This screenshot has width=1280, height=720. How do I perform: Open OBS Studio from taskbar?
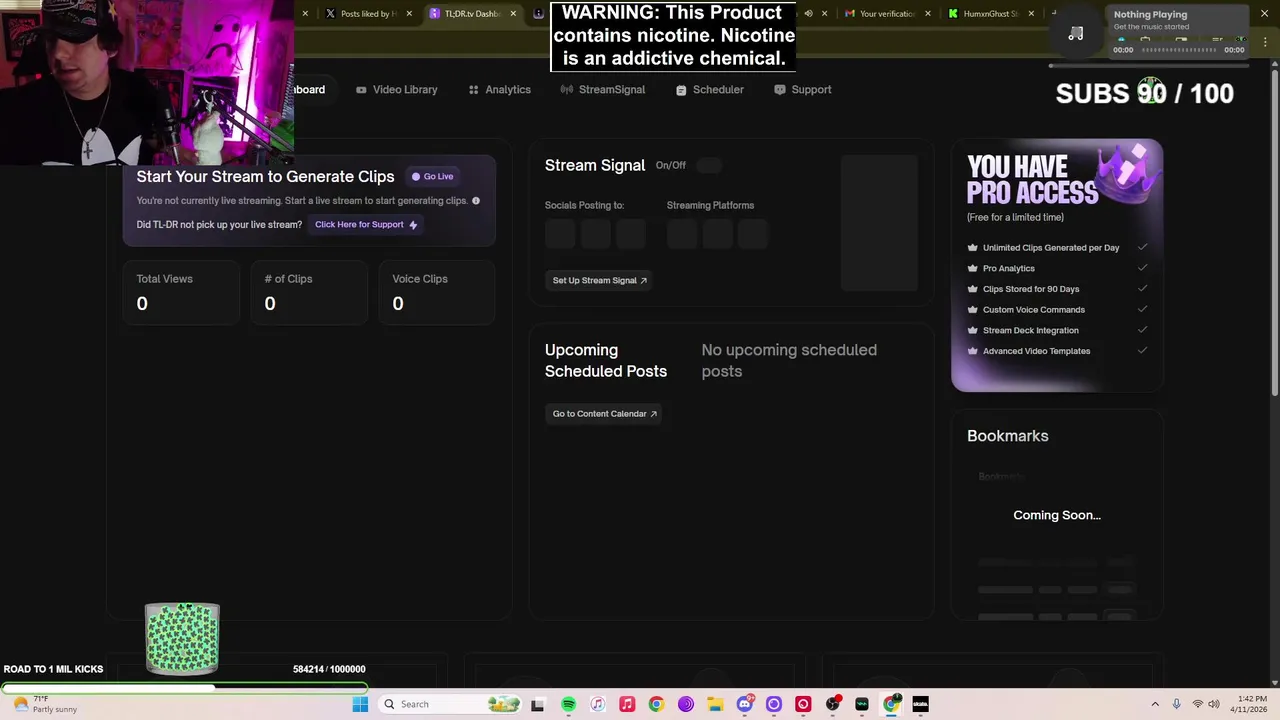pyautogui.click(x=832, y=704)
